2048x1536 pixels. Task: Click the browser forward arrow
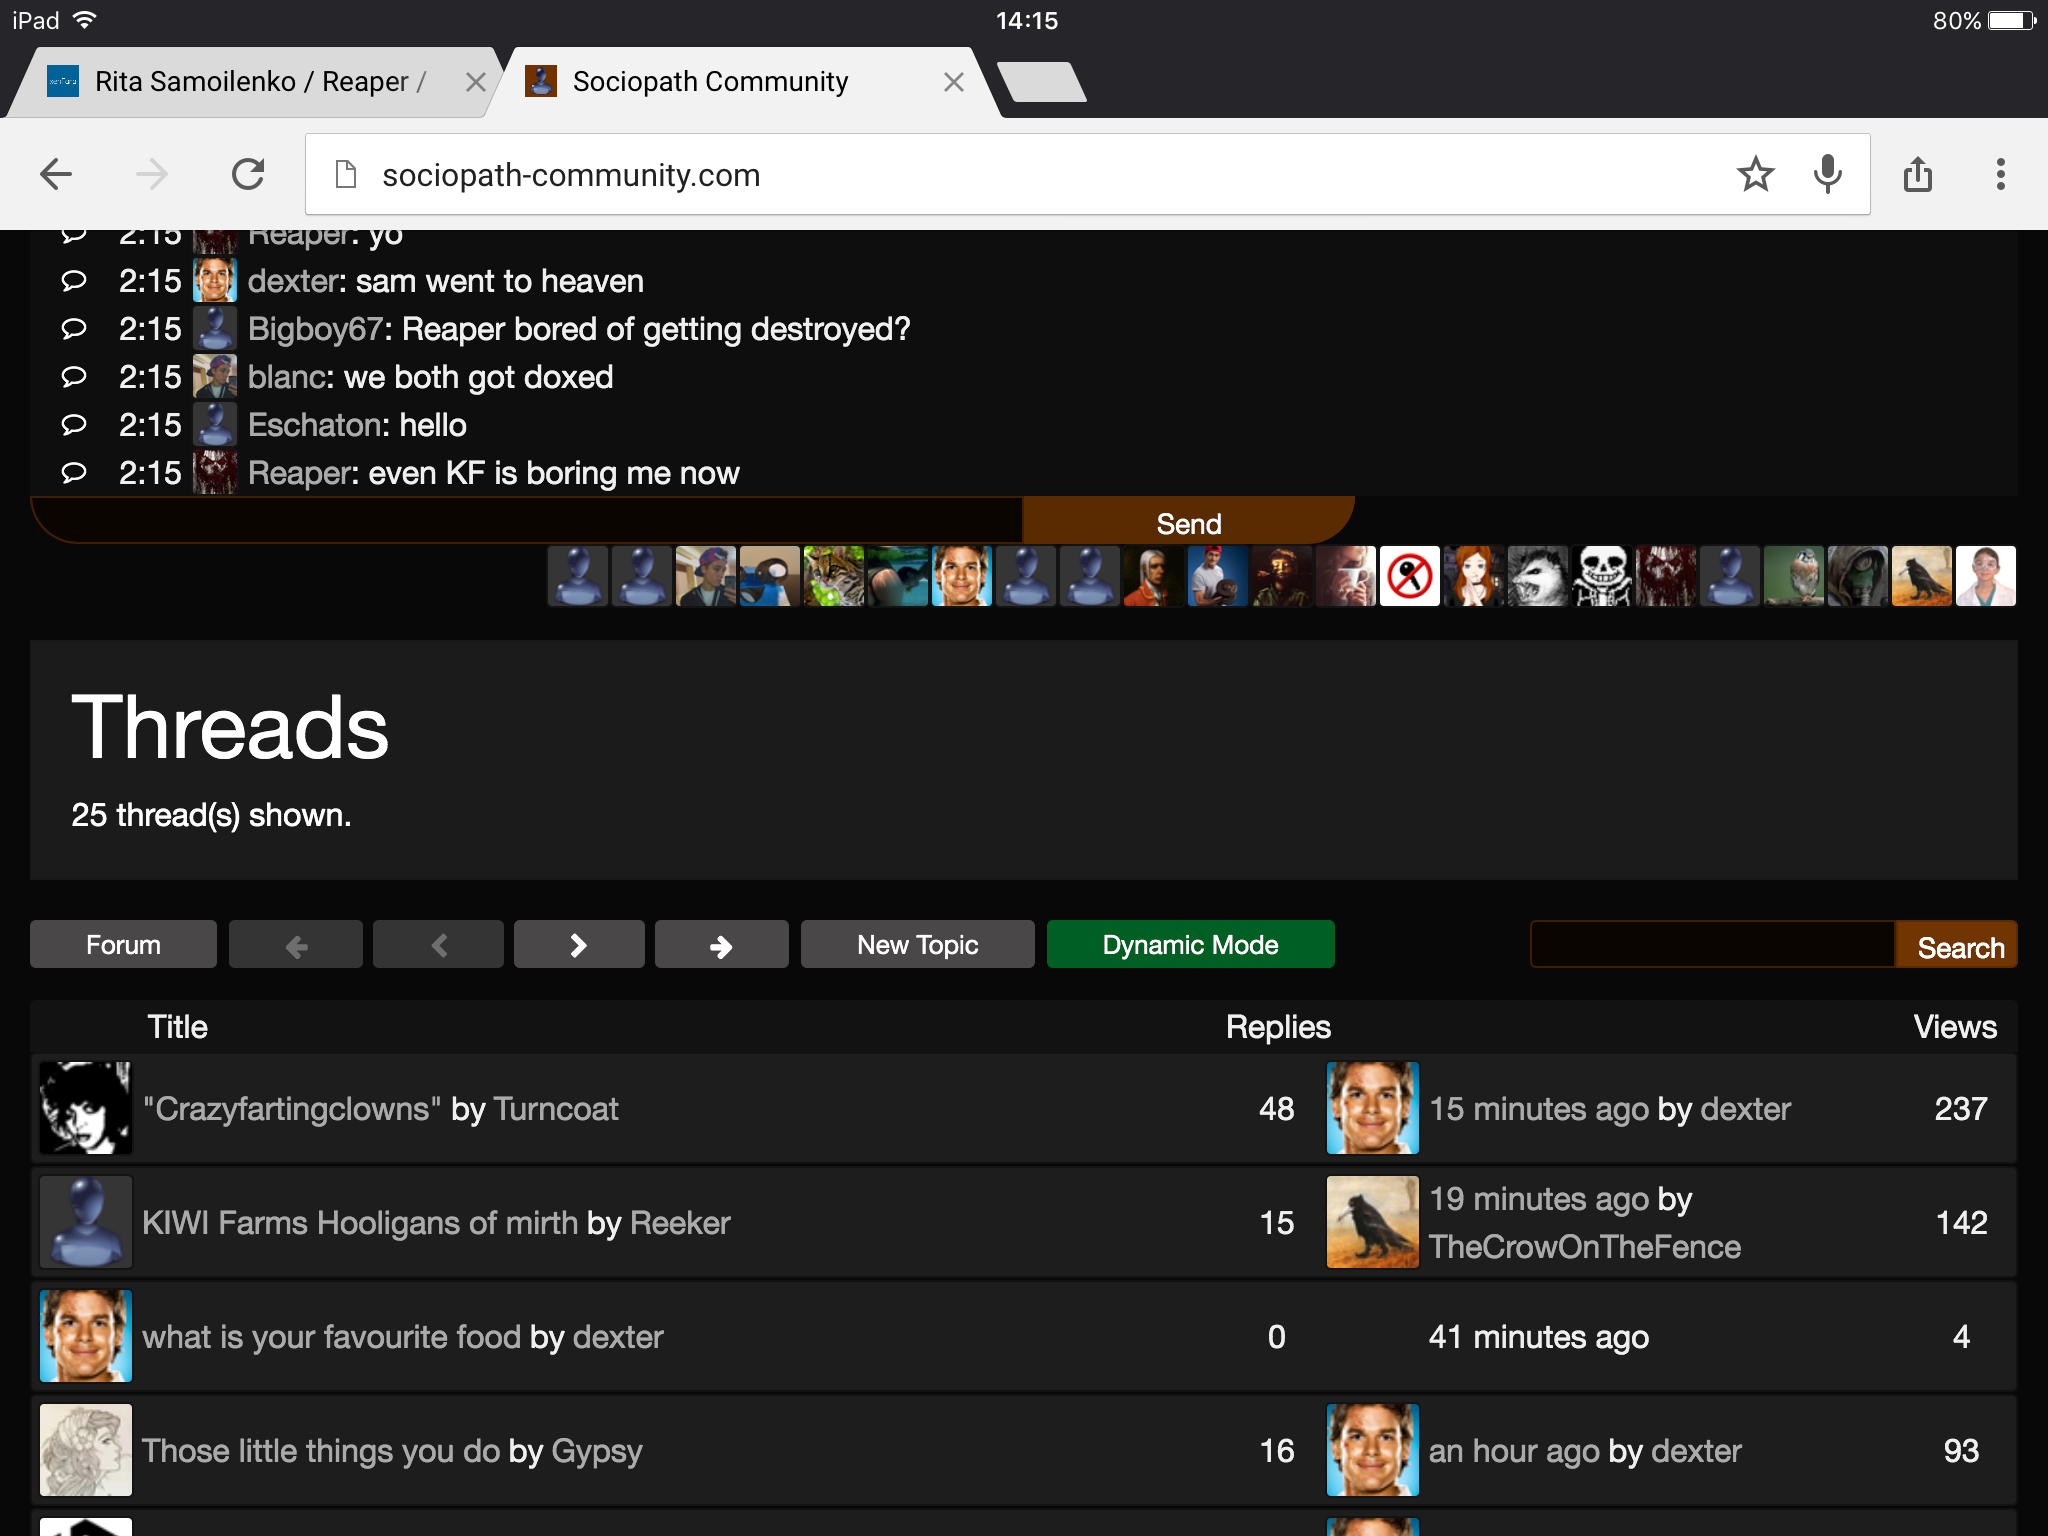(x=152, y=175)
